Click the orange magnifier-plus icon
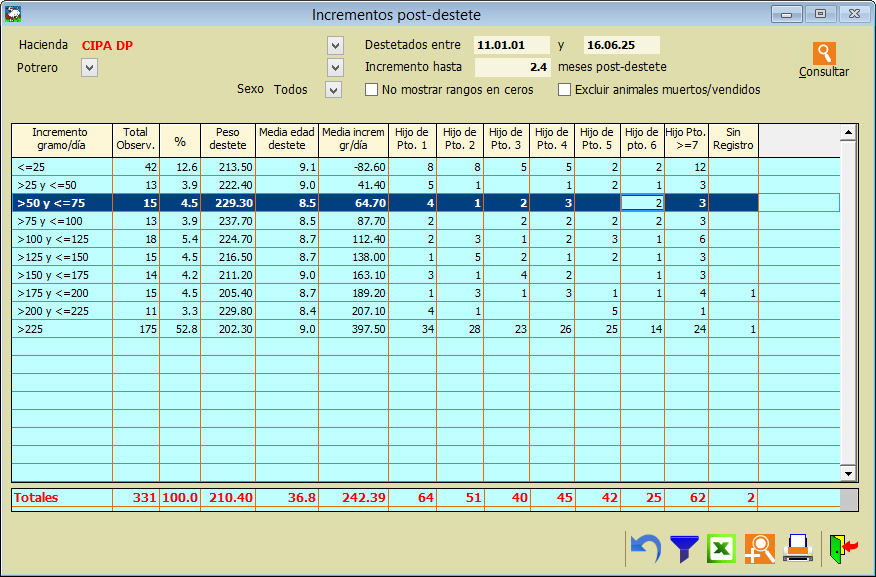Viewport: 876px width, 577px height. coord(759,548)
